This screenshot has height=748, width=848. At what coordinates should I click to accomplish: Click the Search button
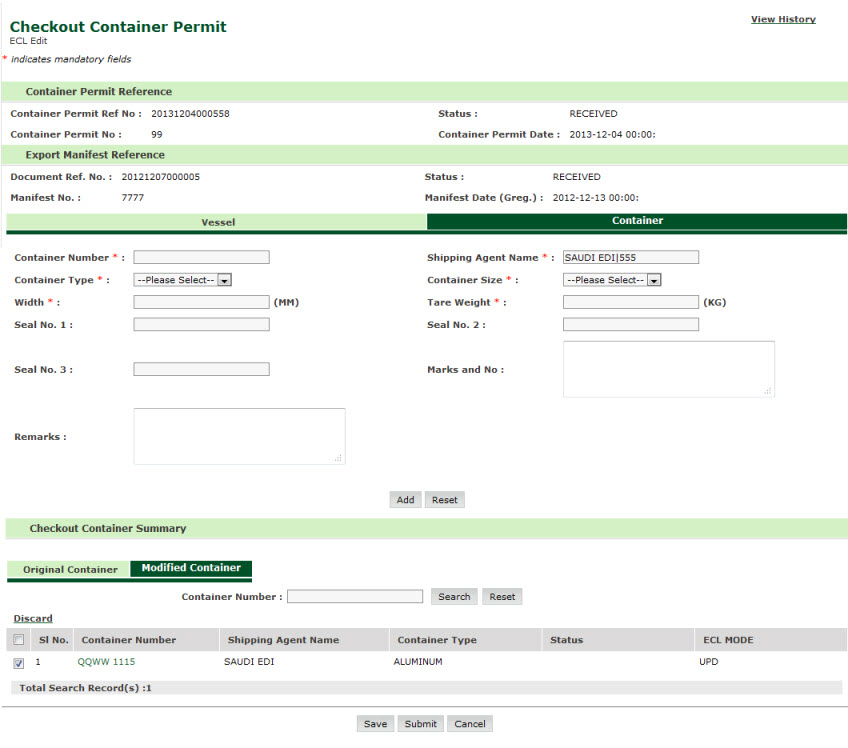pos(454,597)
